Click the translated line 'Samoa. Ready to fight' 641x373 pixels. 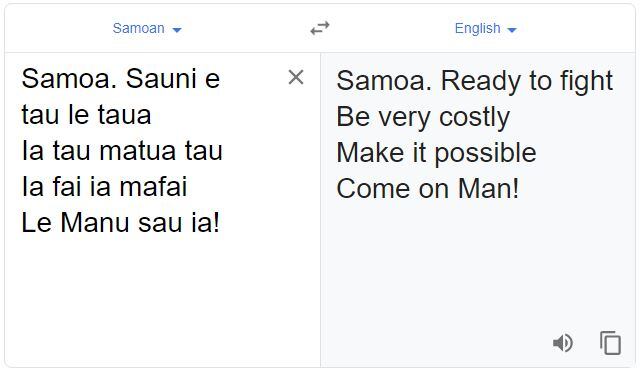click(475, 81)
